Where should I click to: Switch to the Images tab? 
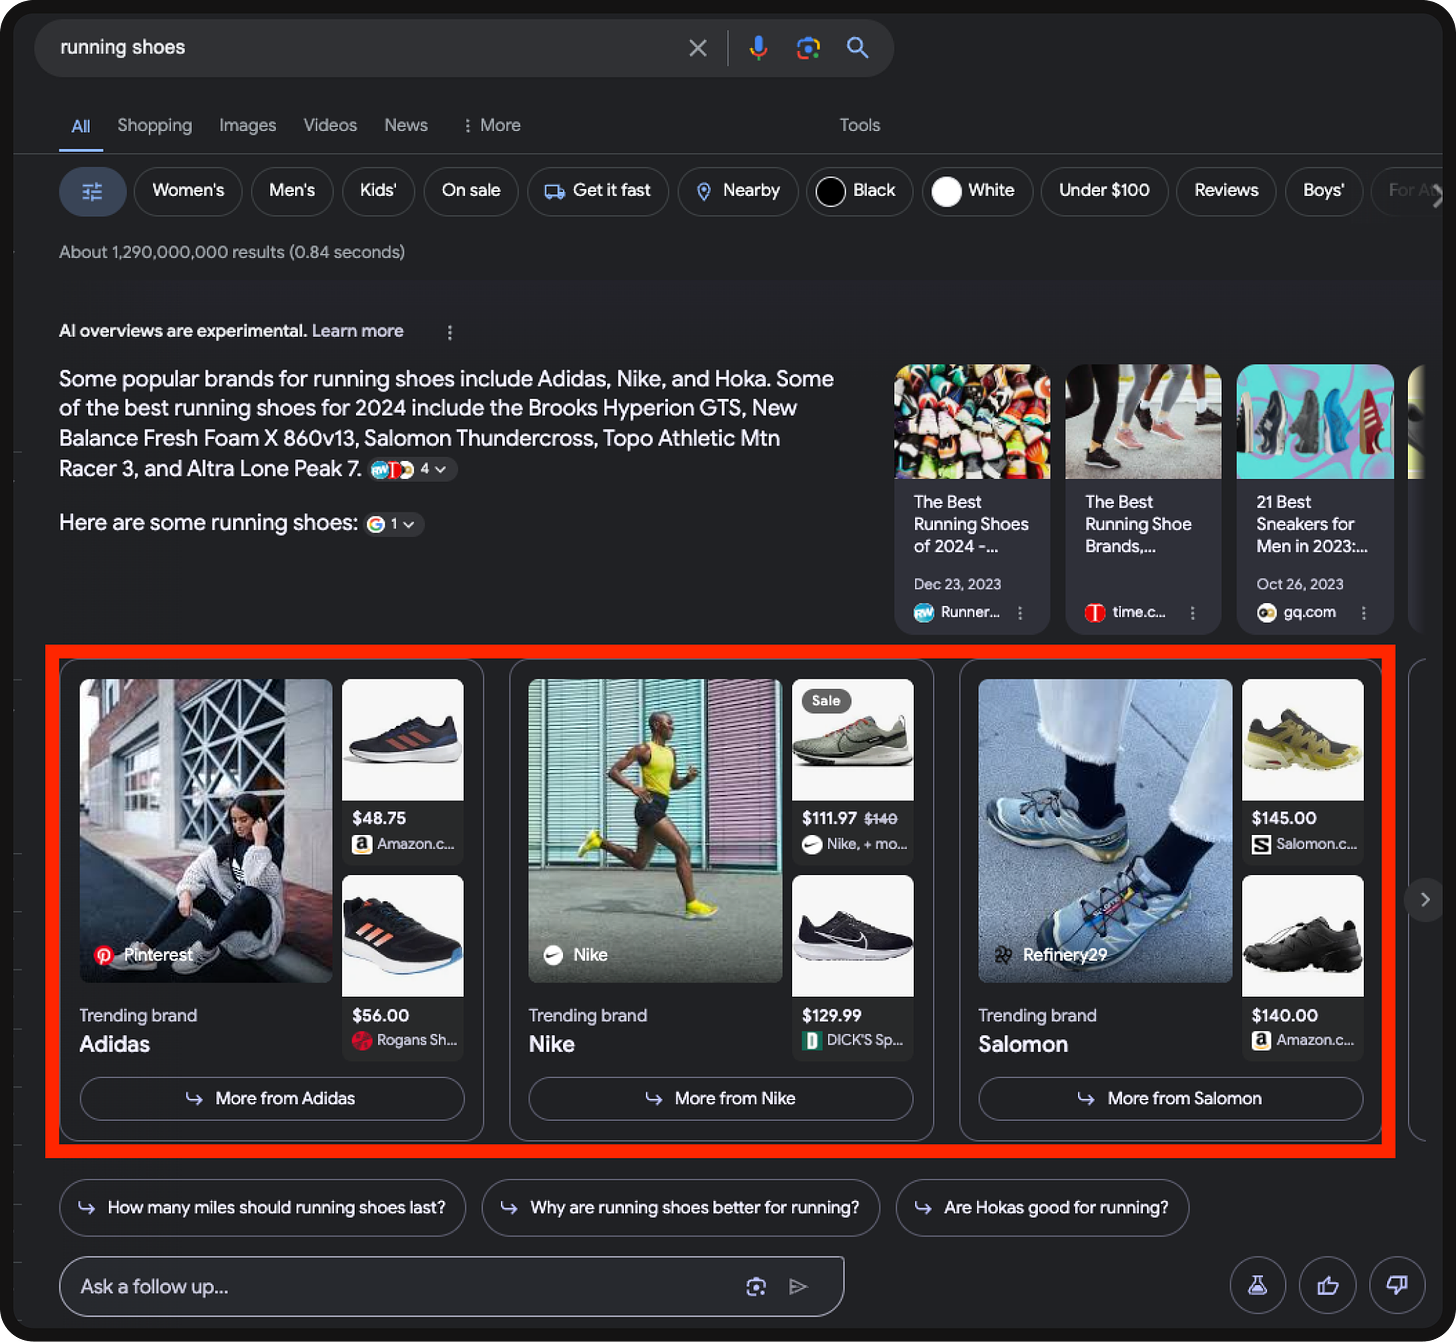pyautogui.click(x=248, y=125)
